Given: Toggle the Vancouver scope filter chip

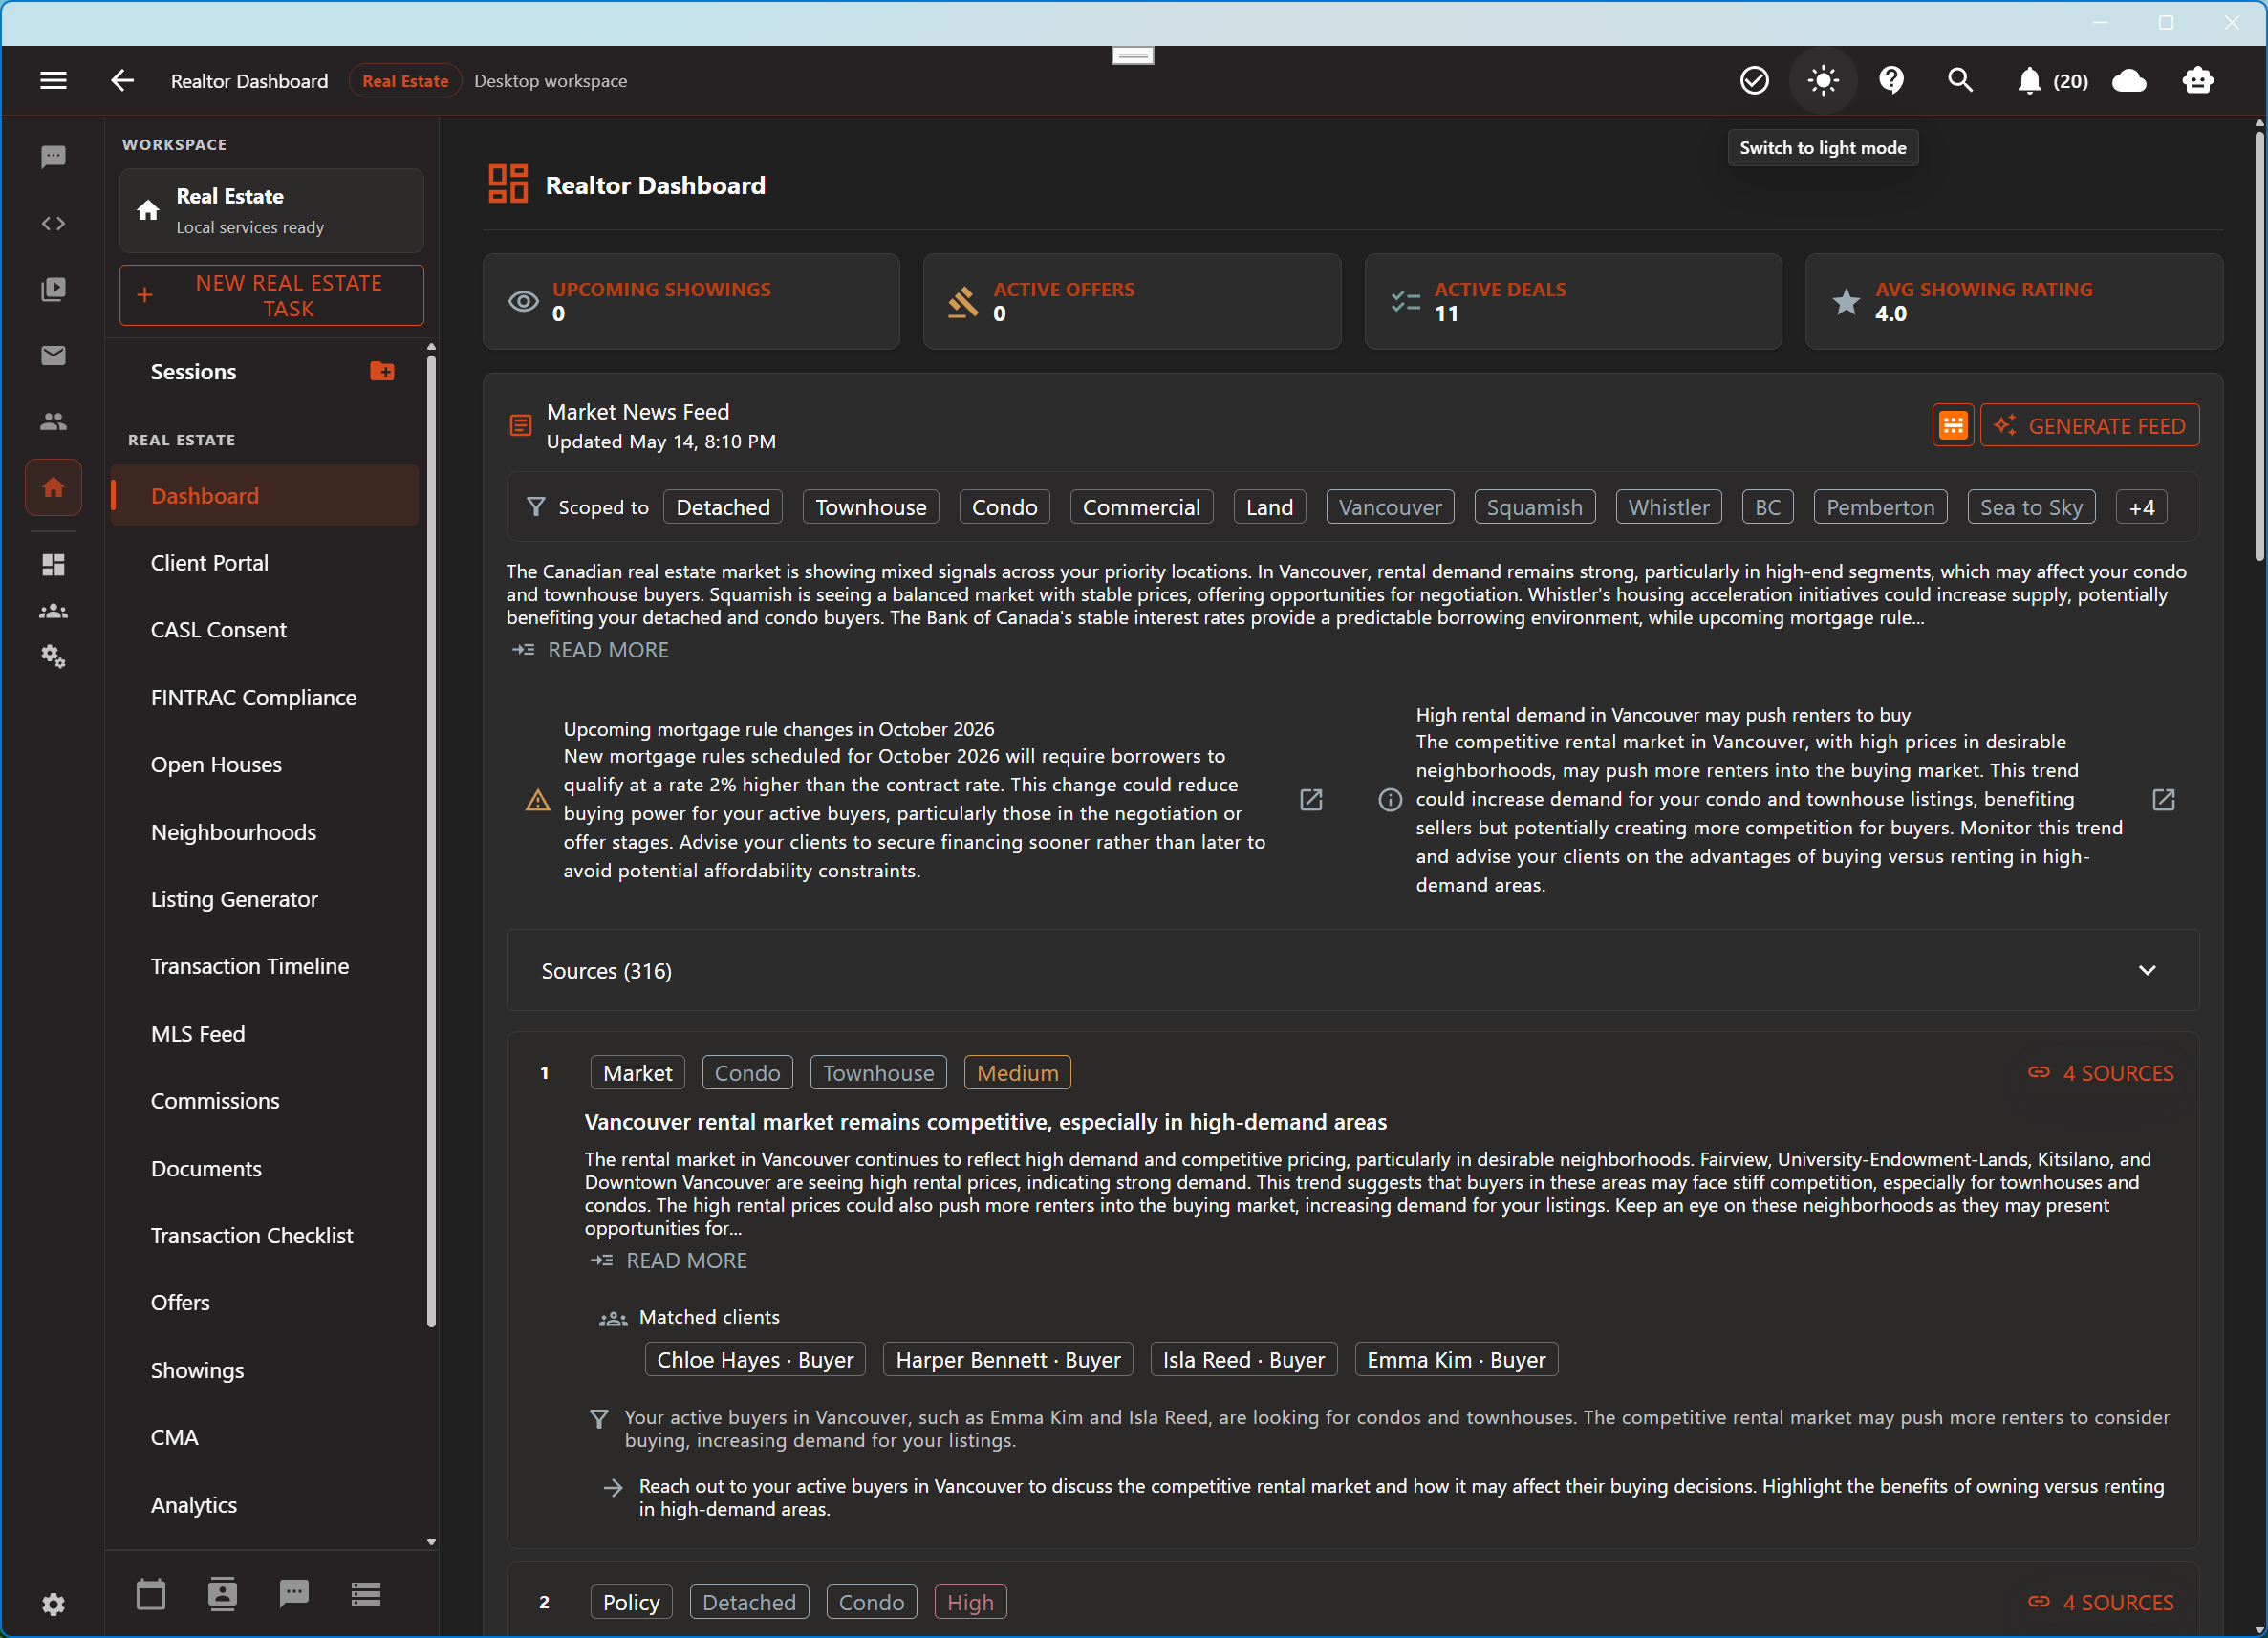Looking at the screenshot, I should 1390,507.
